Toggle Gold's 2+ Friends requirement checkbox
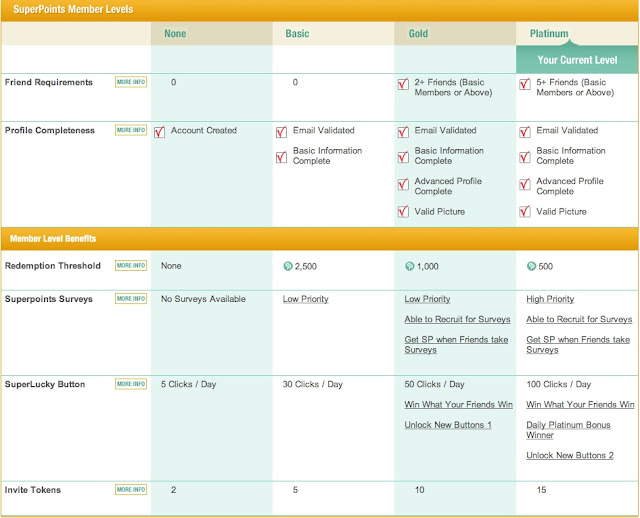 pyautogui.click(x=403, y=84)
